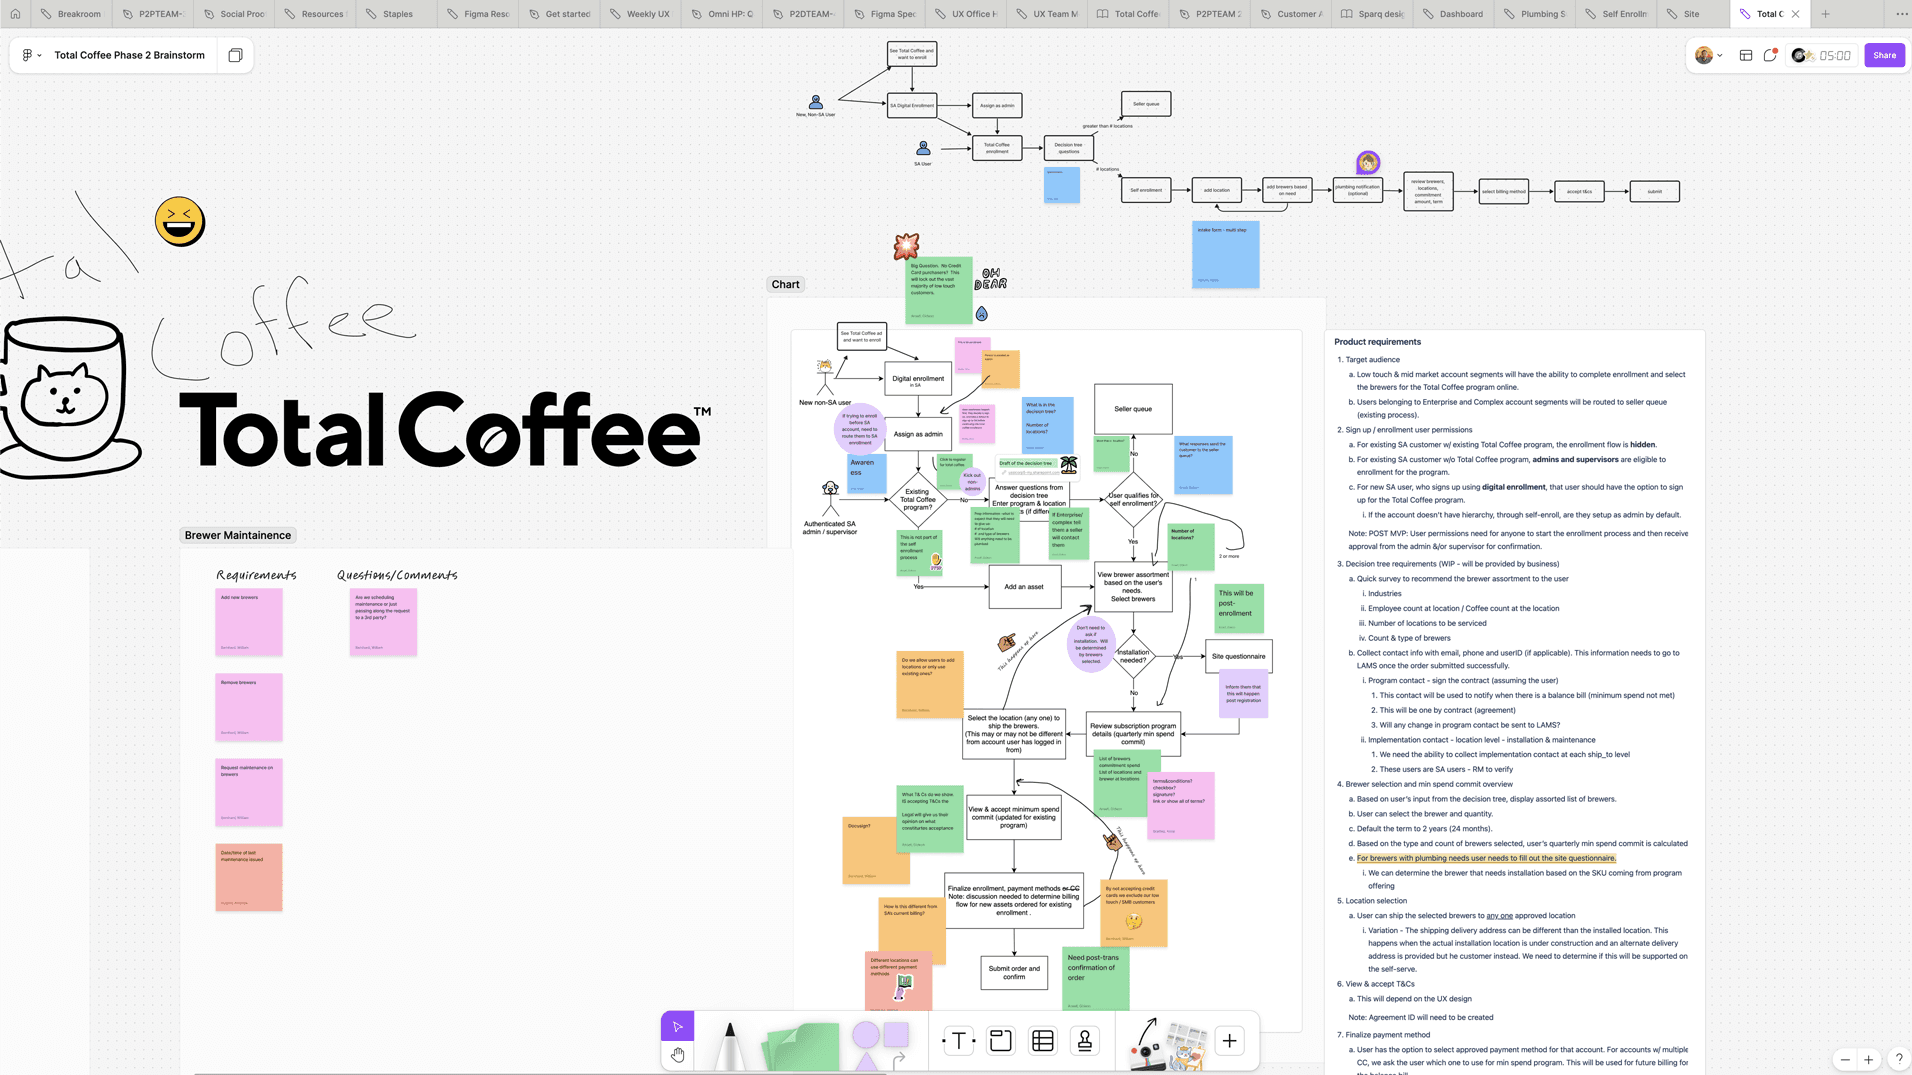Select the Stamp tool
Viewport: 1912px width, 1075px height.
click(x=1084, y=1041)
